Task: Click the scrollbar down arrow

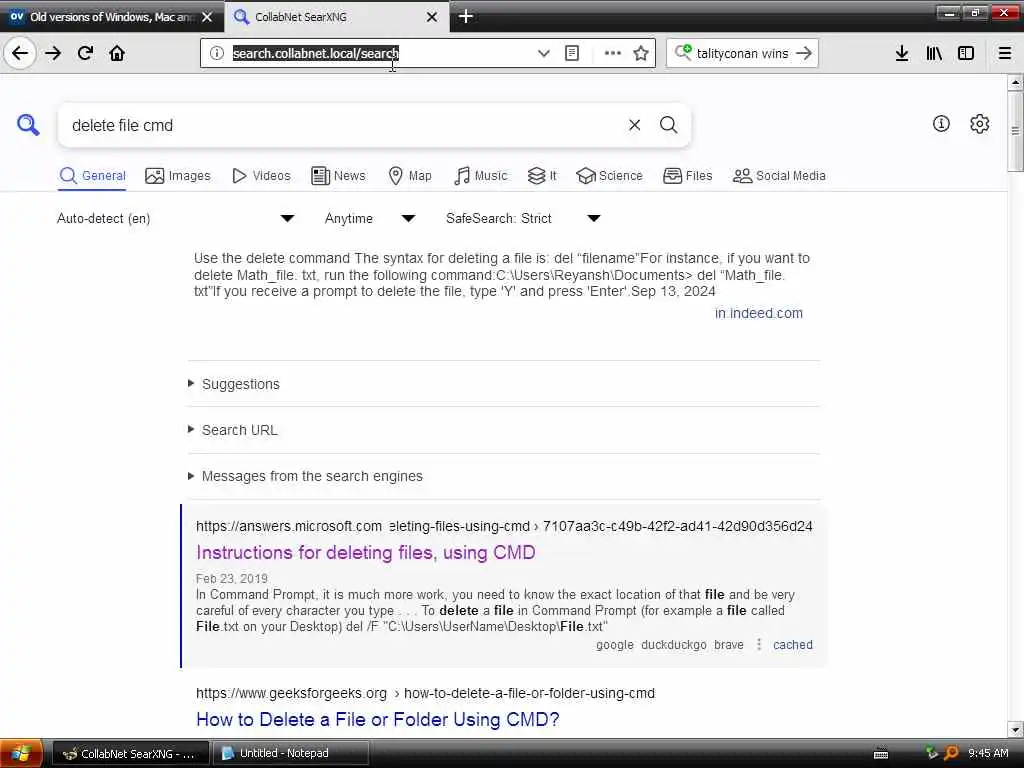Action: (x=1015, y=729)
